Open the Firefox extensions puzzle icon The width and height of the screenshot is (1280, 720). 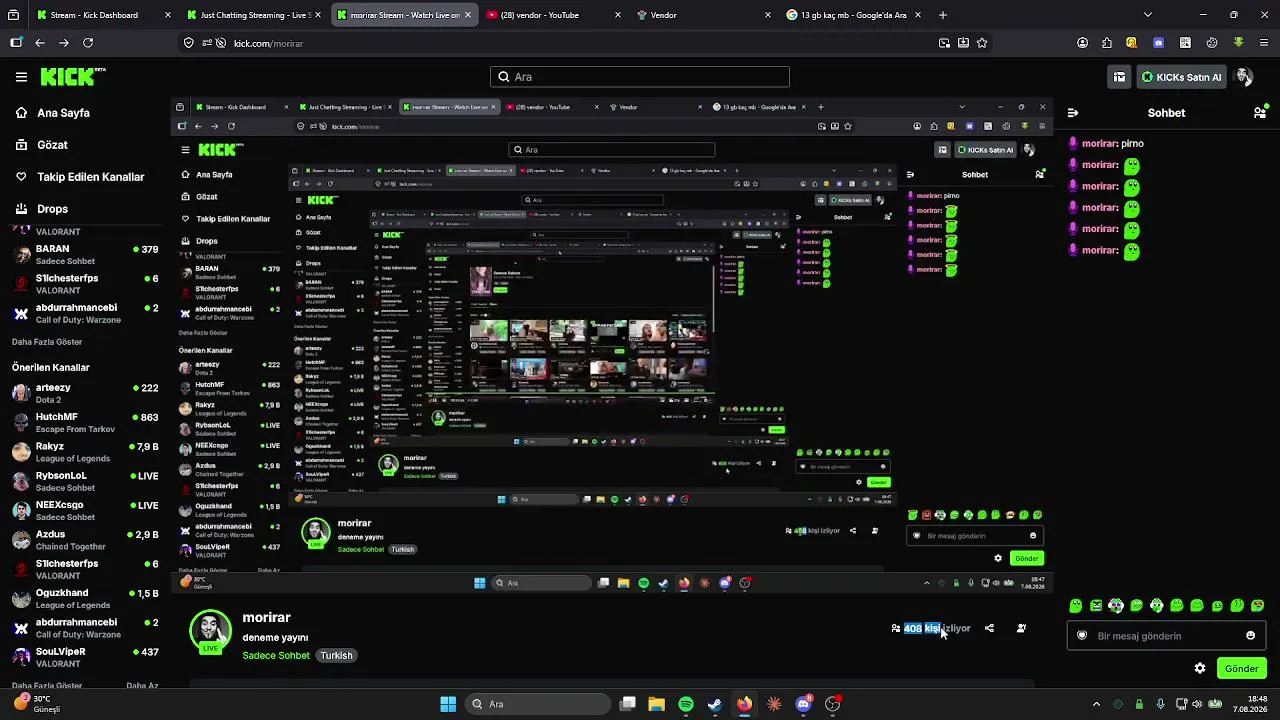pyautogui.click(x=1107, y=43)
